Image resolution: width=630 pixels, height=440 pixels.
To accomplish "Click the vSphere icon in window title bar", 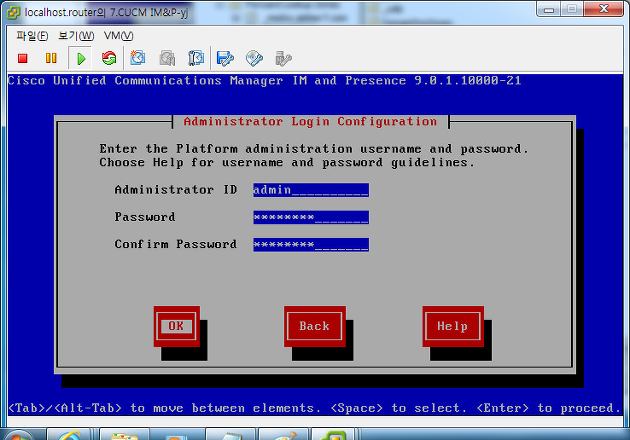I will (x=14, y=13).
